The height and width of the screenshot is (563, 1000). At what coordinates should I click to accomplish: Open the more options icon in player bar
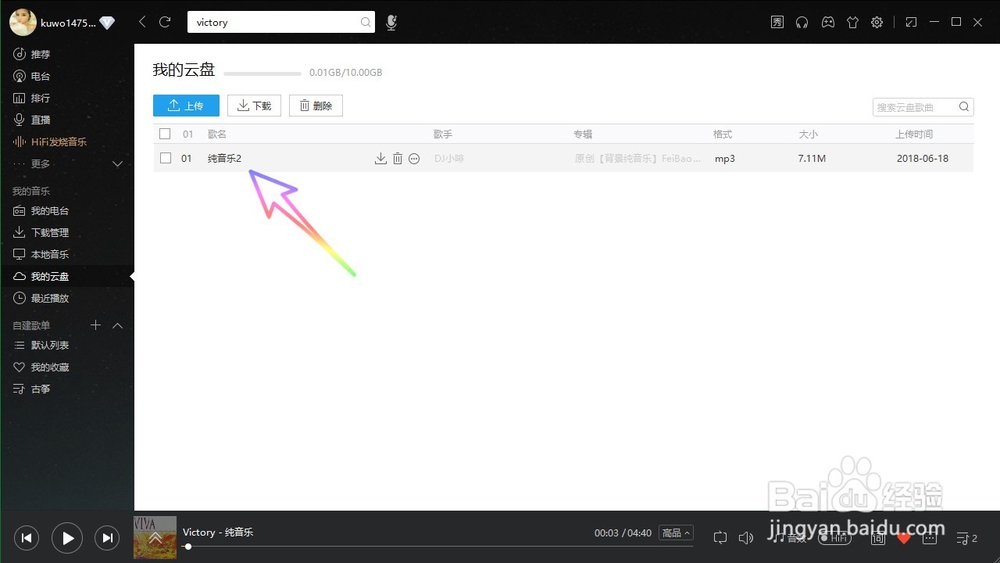click(x=930, y=537)
